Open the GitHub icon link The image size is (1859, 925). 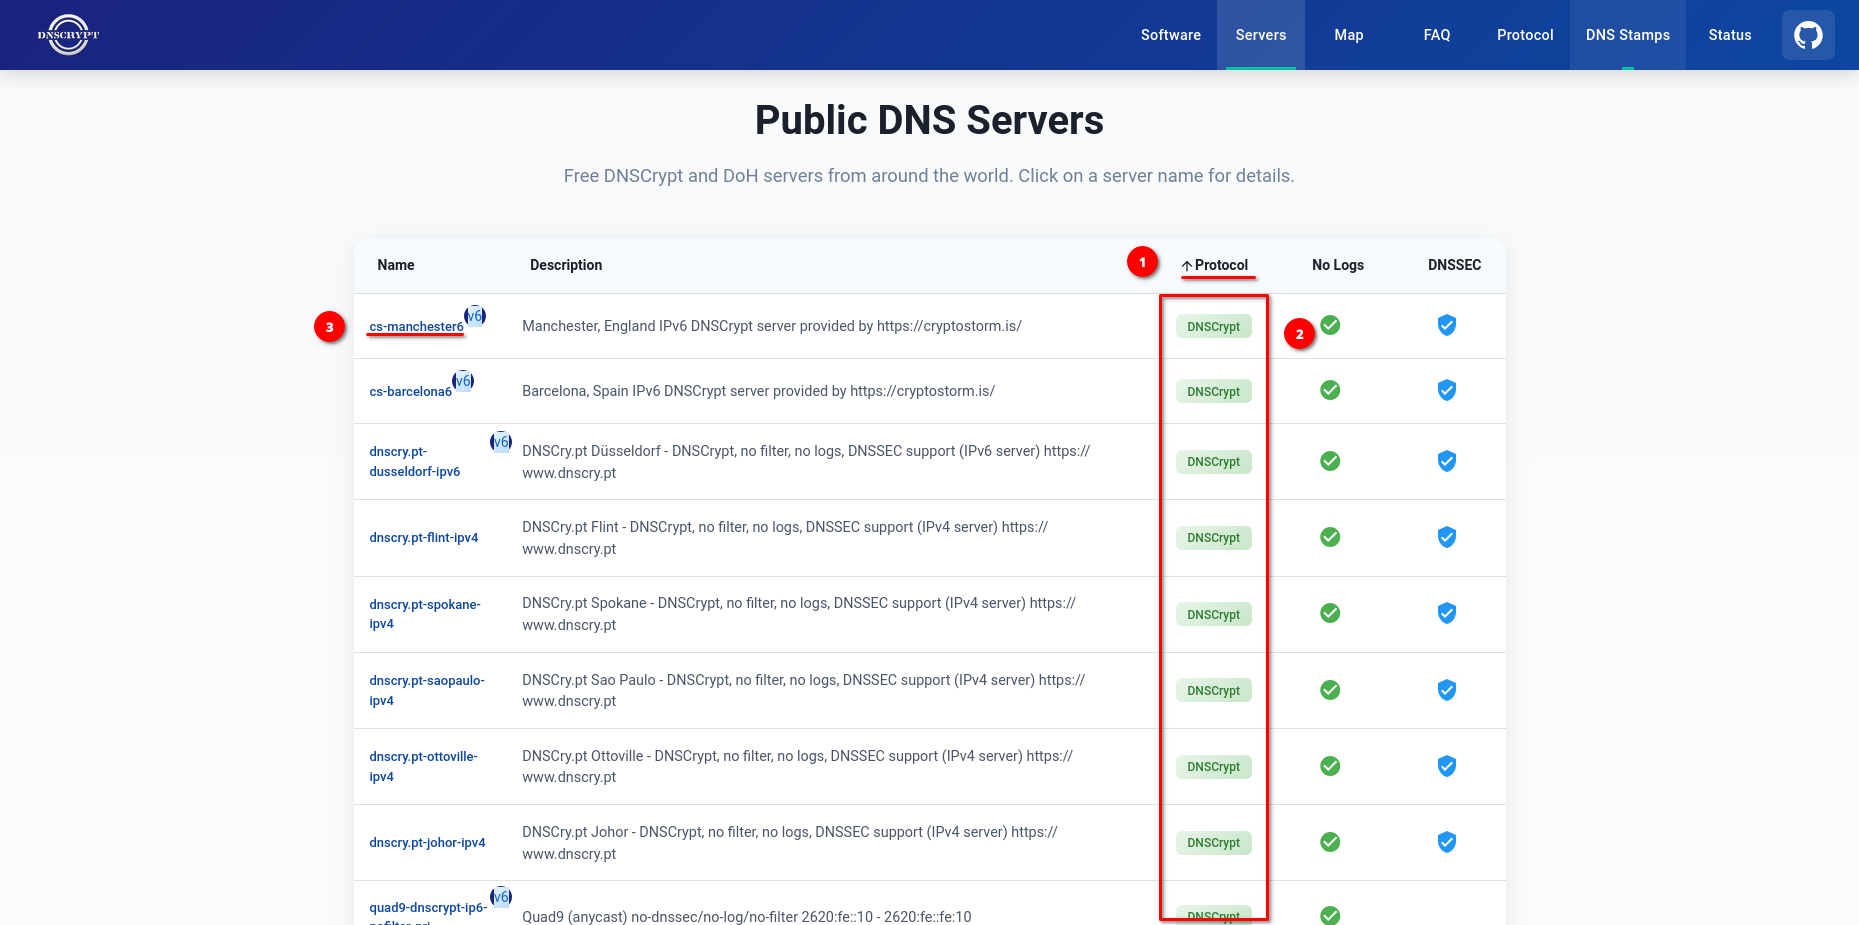(x=1808, y=35)
